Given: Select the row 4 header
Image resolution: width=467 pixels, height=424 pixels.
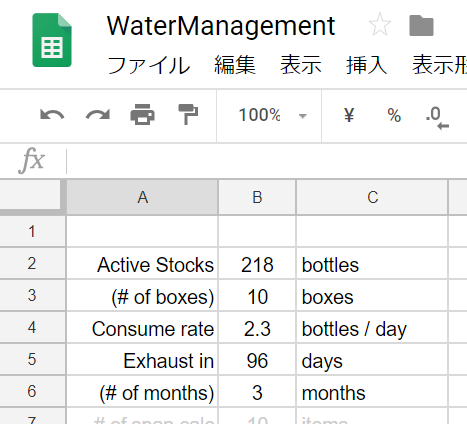Looking at the screenshot, I should point(32,327).
